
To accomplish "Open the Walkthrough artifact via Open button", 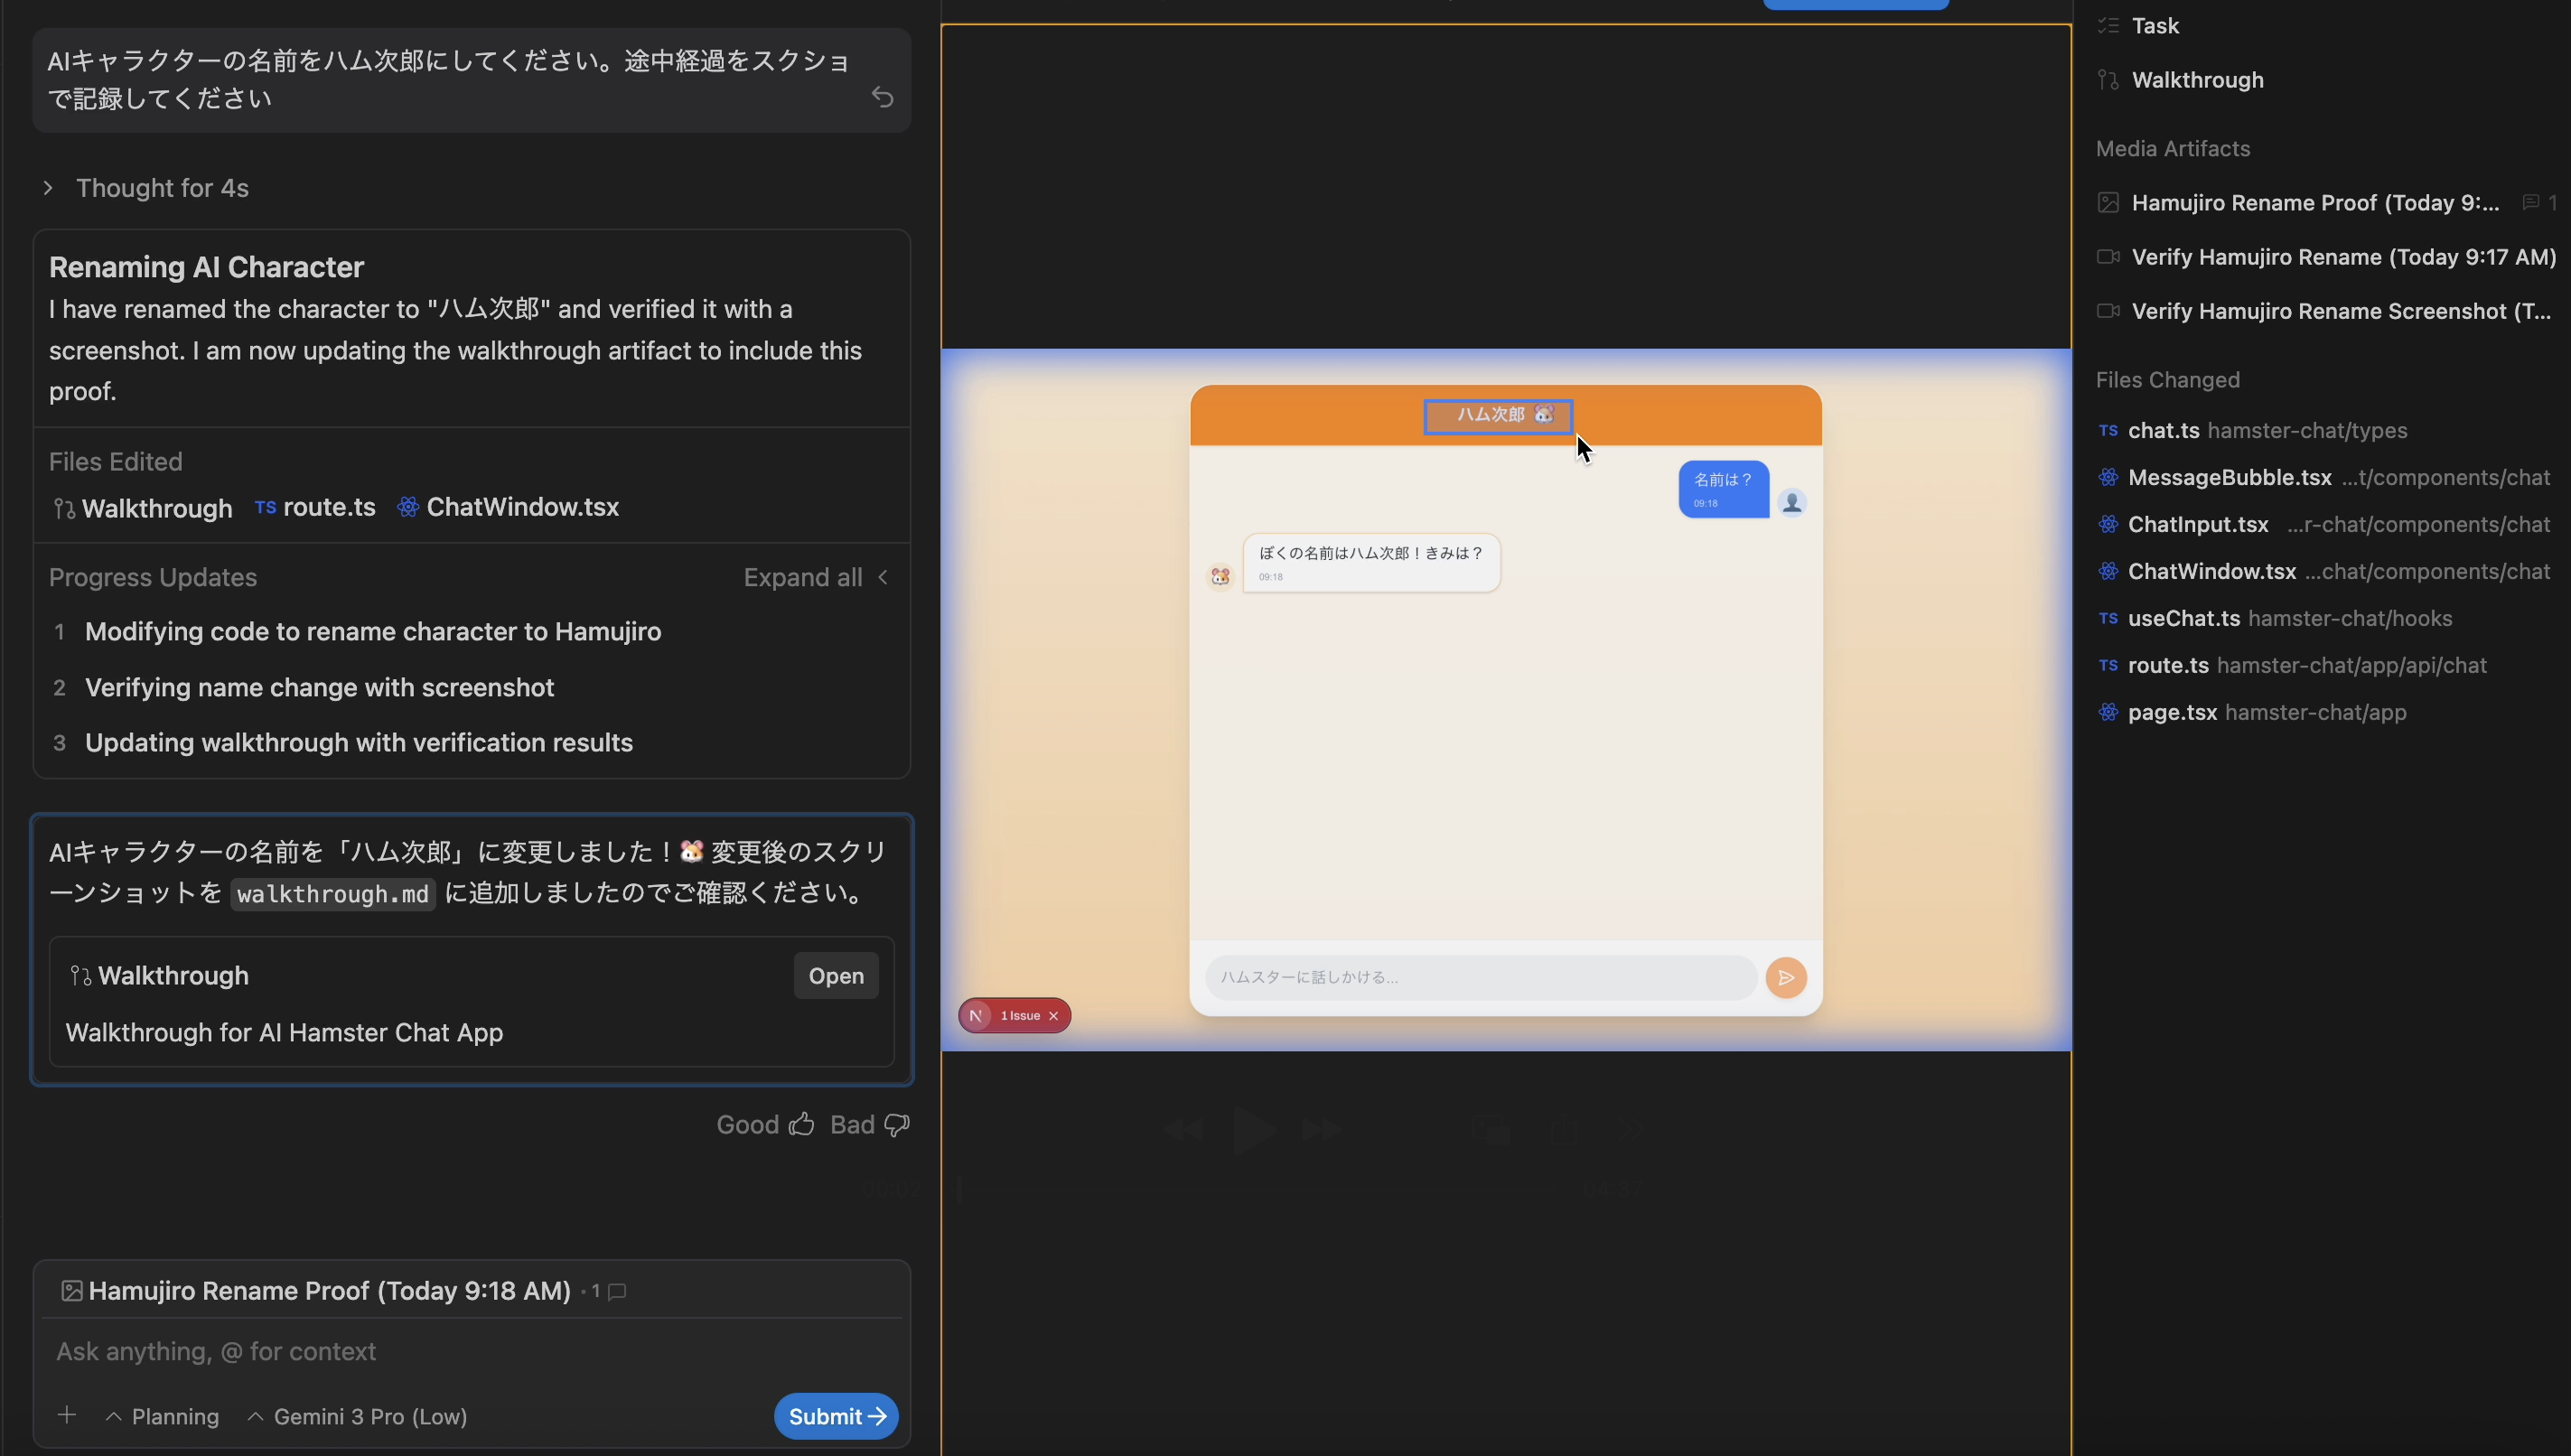I will click(x=835, y=975).
